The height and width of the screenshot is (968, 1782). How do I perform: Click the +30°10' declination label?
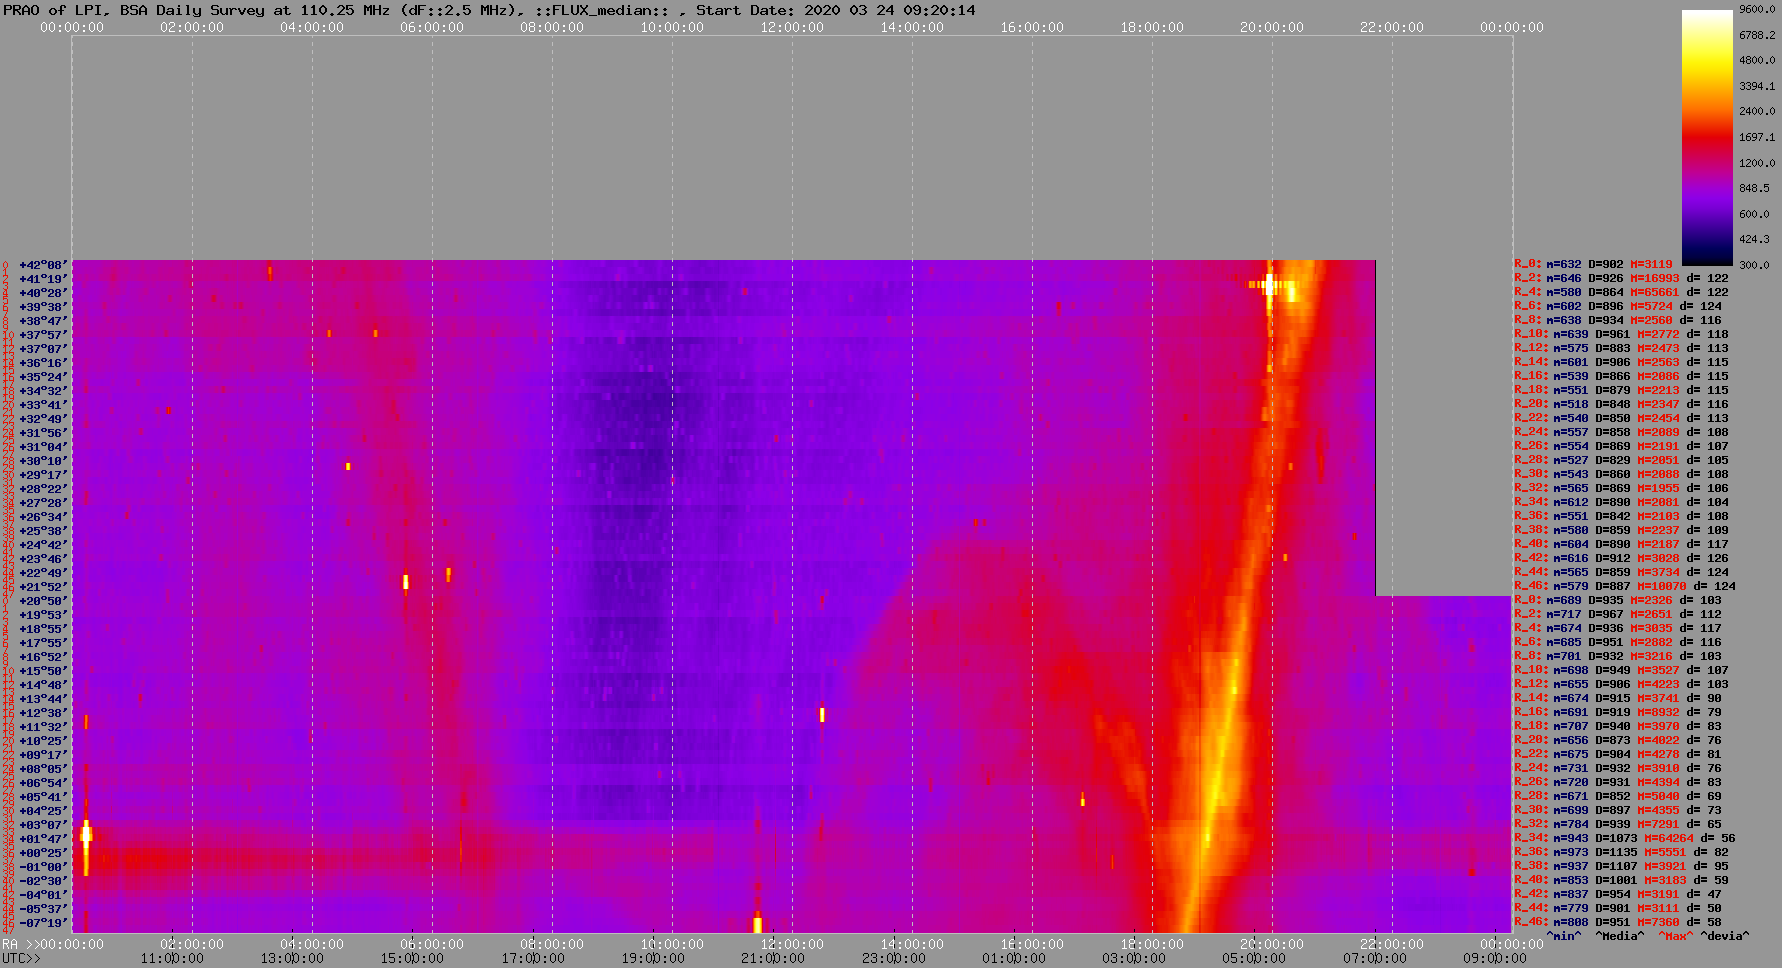(43, 461)
